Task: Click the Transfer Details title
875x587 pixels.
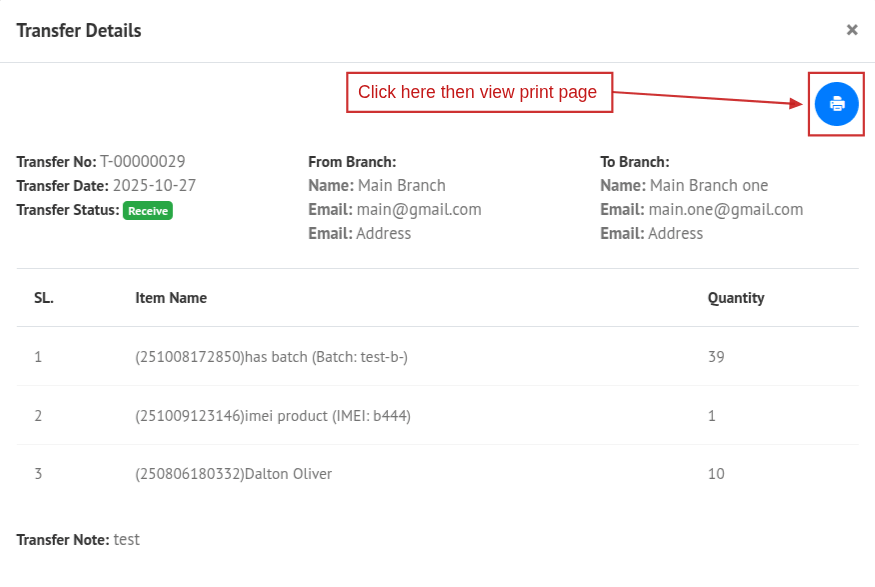Action: click(79, 31)
